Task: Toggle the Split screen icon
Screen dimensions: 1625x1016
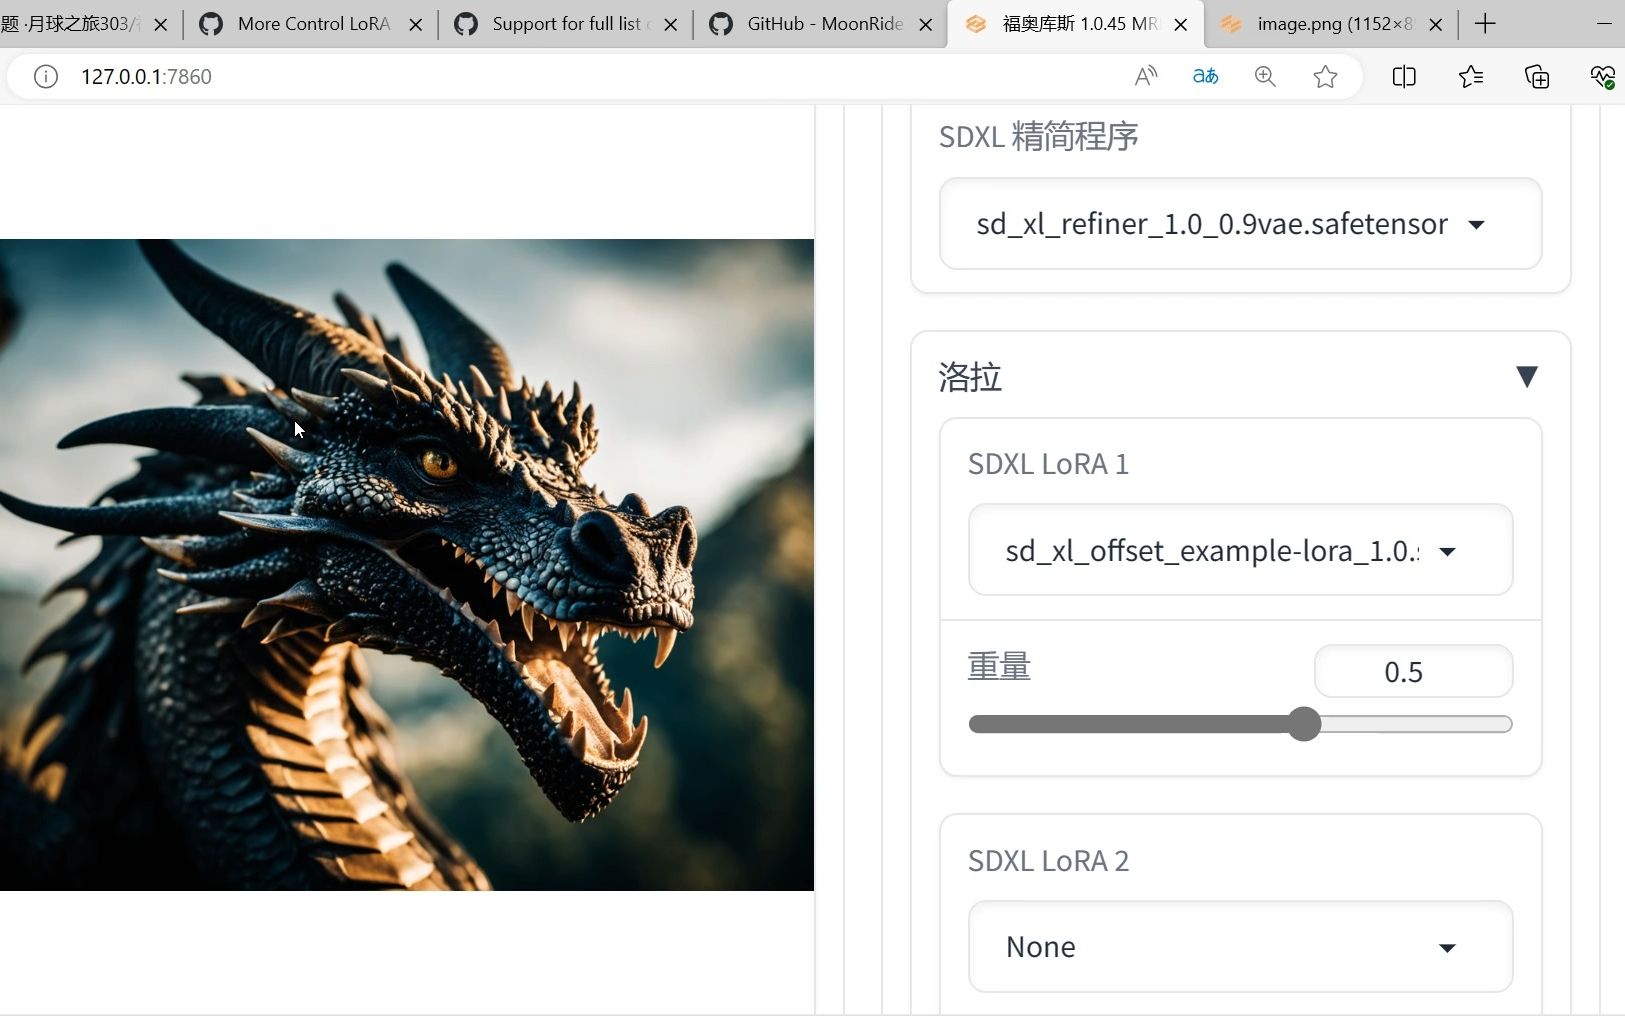Action: 1404,76
